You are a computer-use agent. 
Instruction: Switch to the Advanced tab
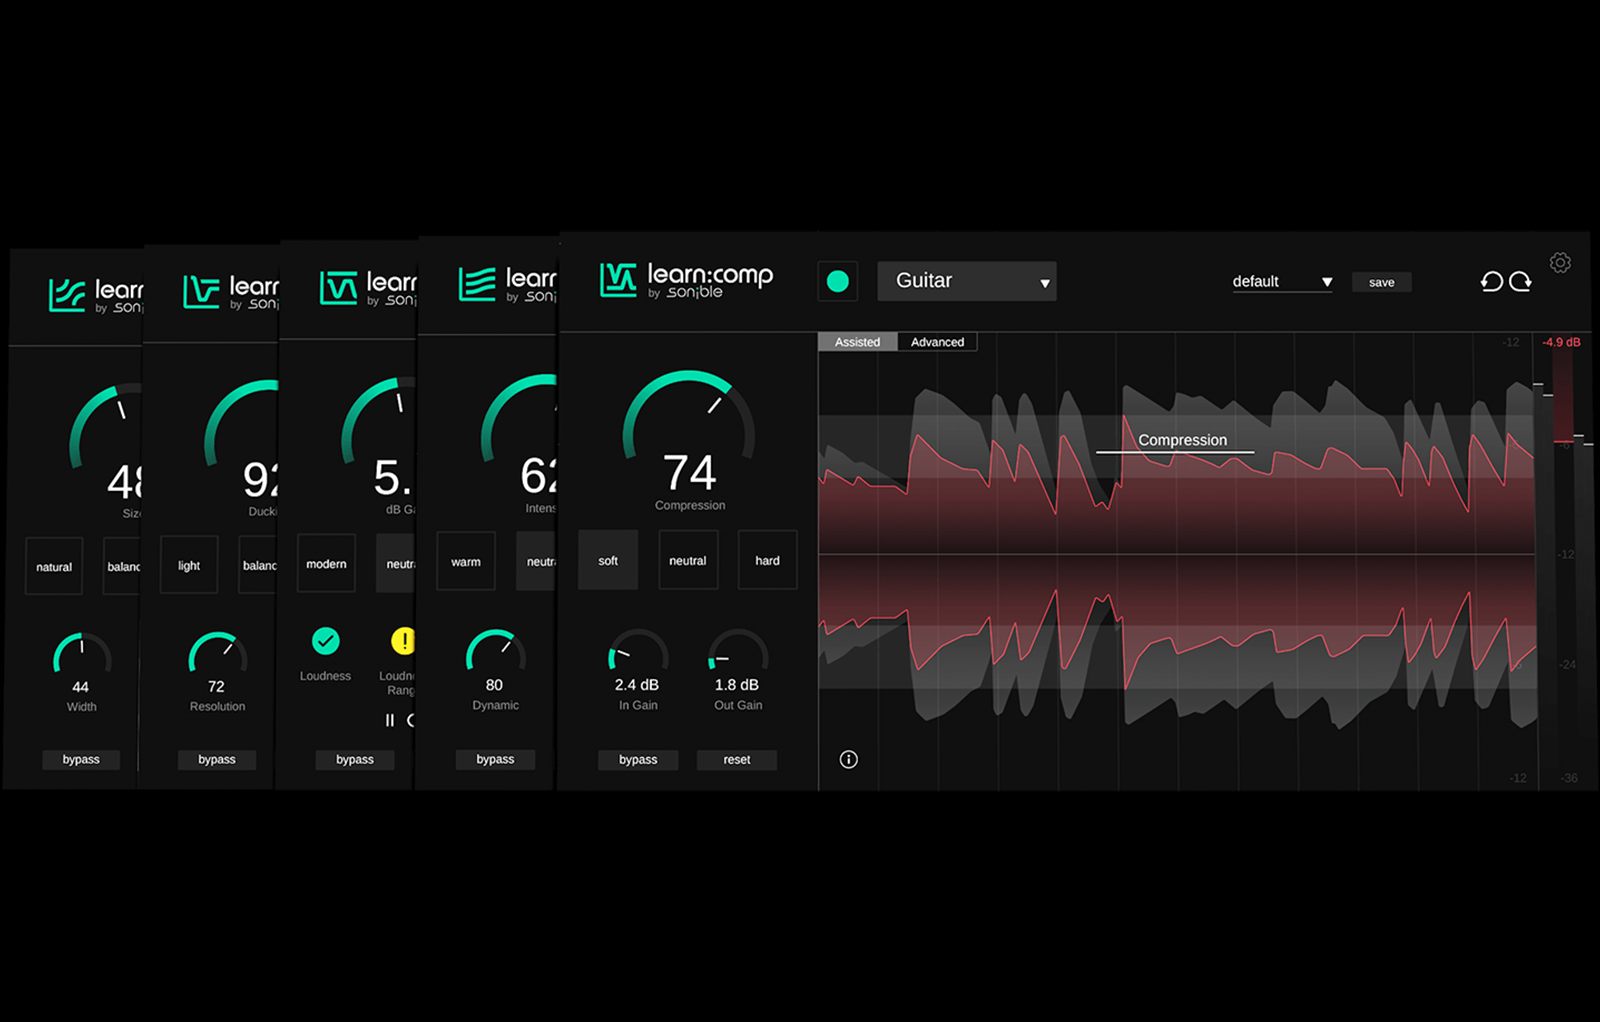tap(937, 341)
